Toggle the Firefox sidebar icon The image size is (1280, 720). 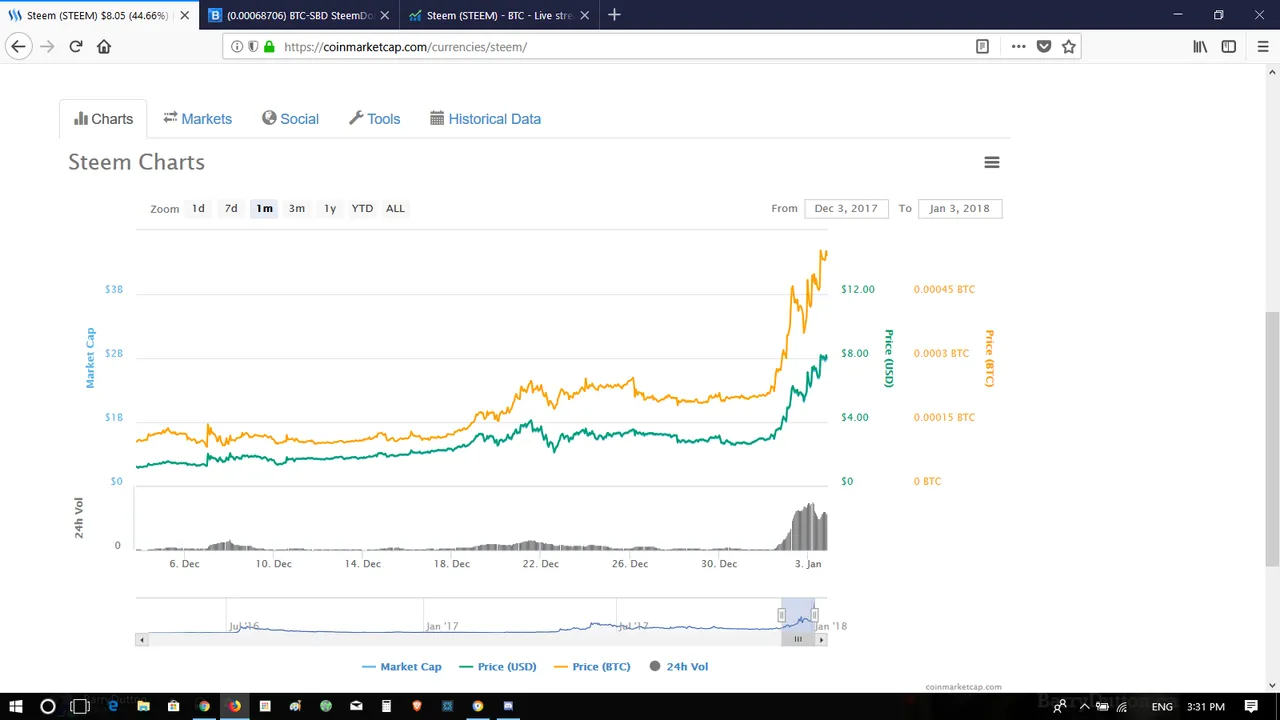click(x=1229, y=46)
